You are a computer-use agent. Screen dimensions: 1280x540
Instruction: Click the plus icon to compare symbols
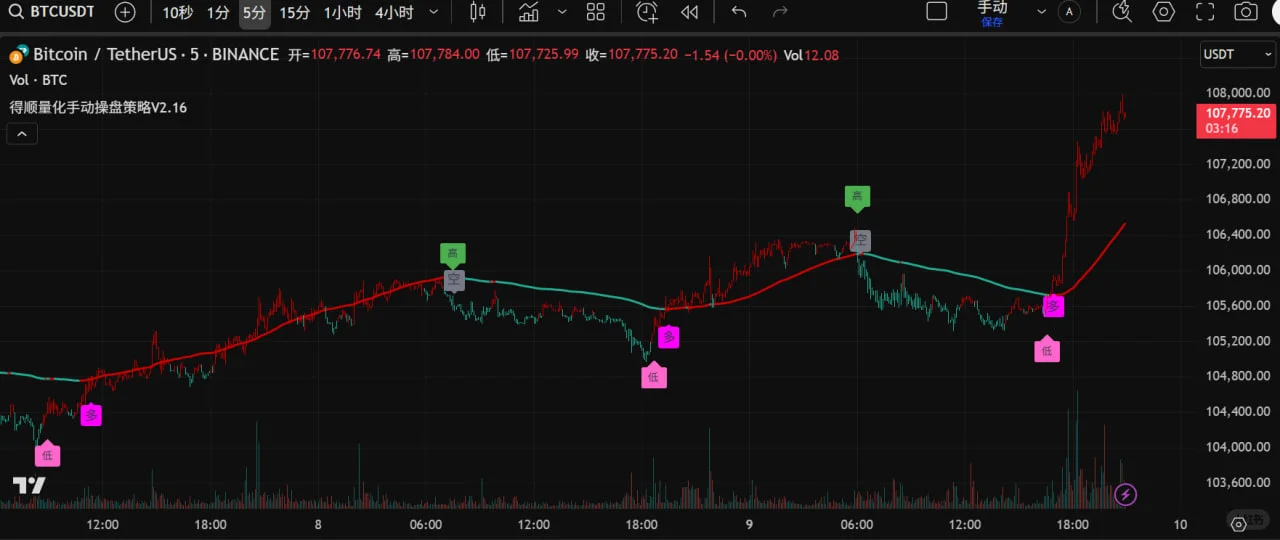coord(125,12)
